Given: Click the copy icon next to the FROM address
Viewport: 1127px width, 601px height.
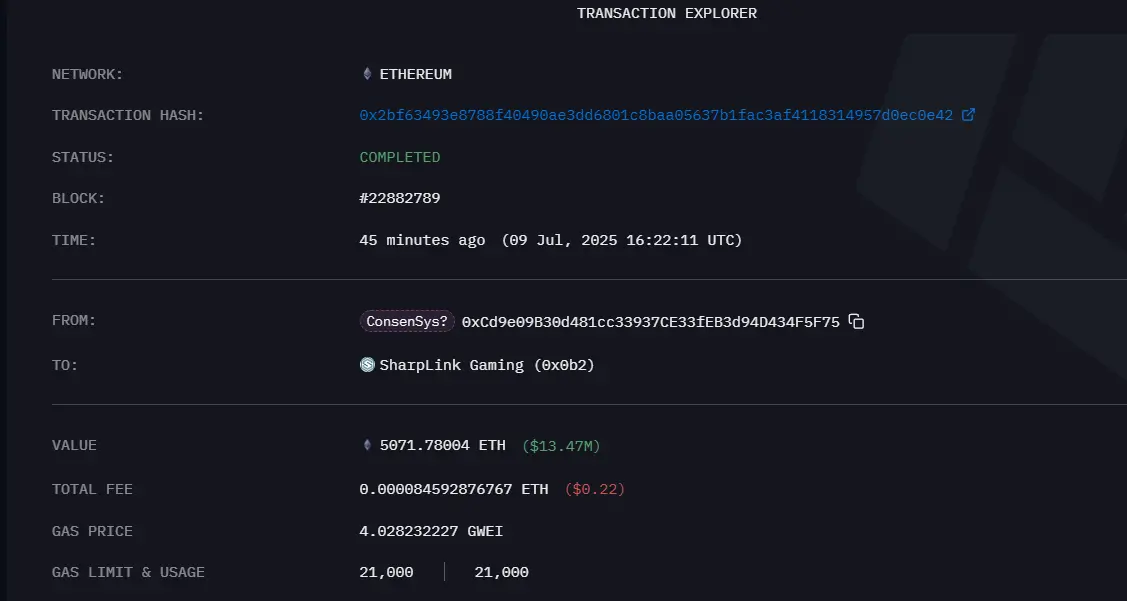Looking at the screenshot, I should pos(856,321).
